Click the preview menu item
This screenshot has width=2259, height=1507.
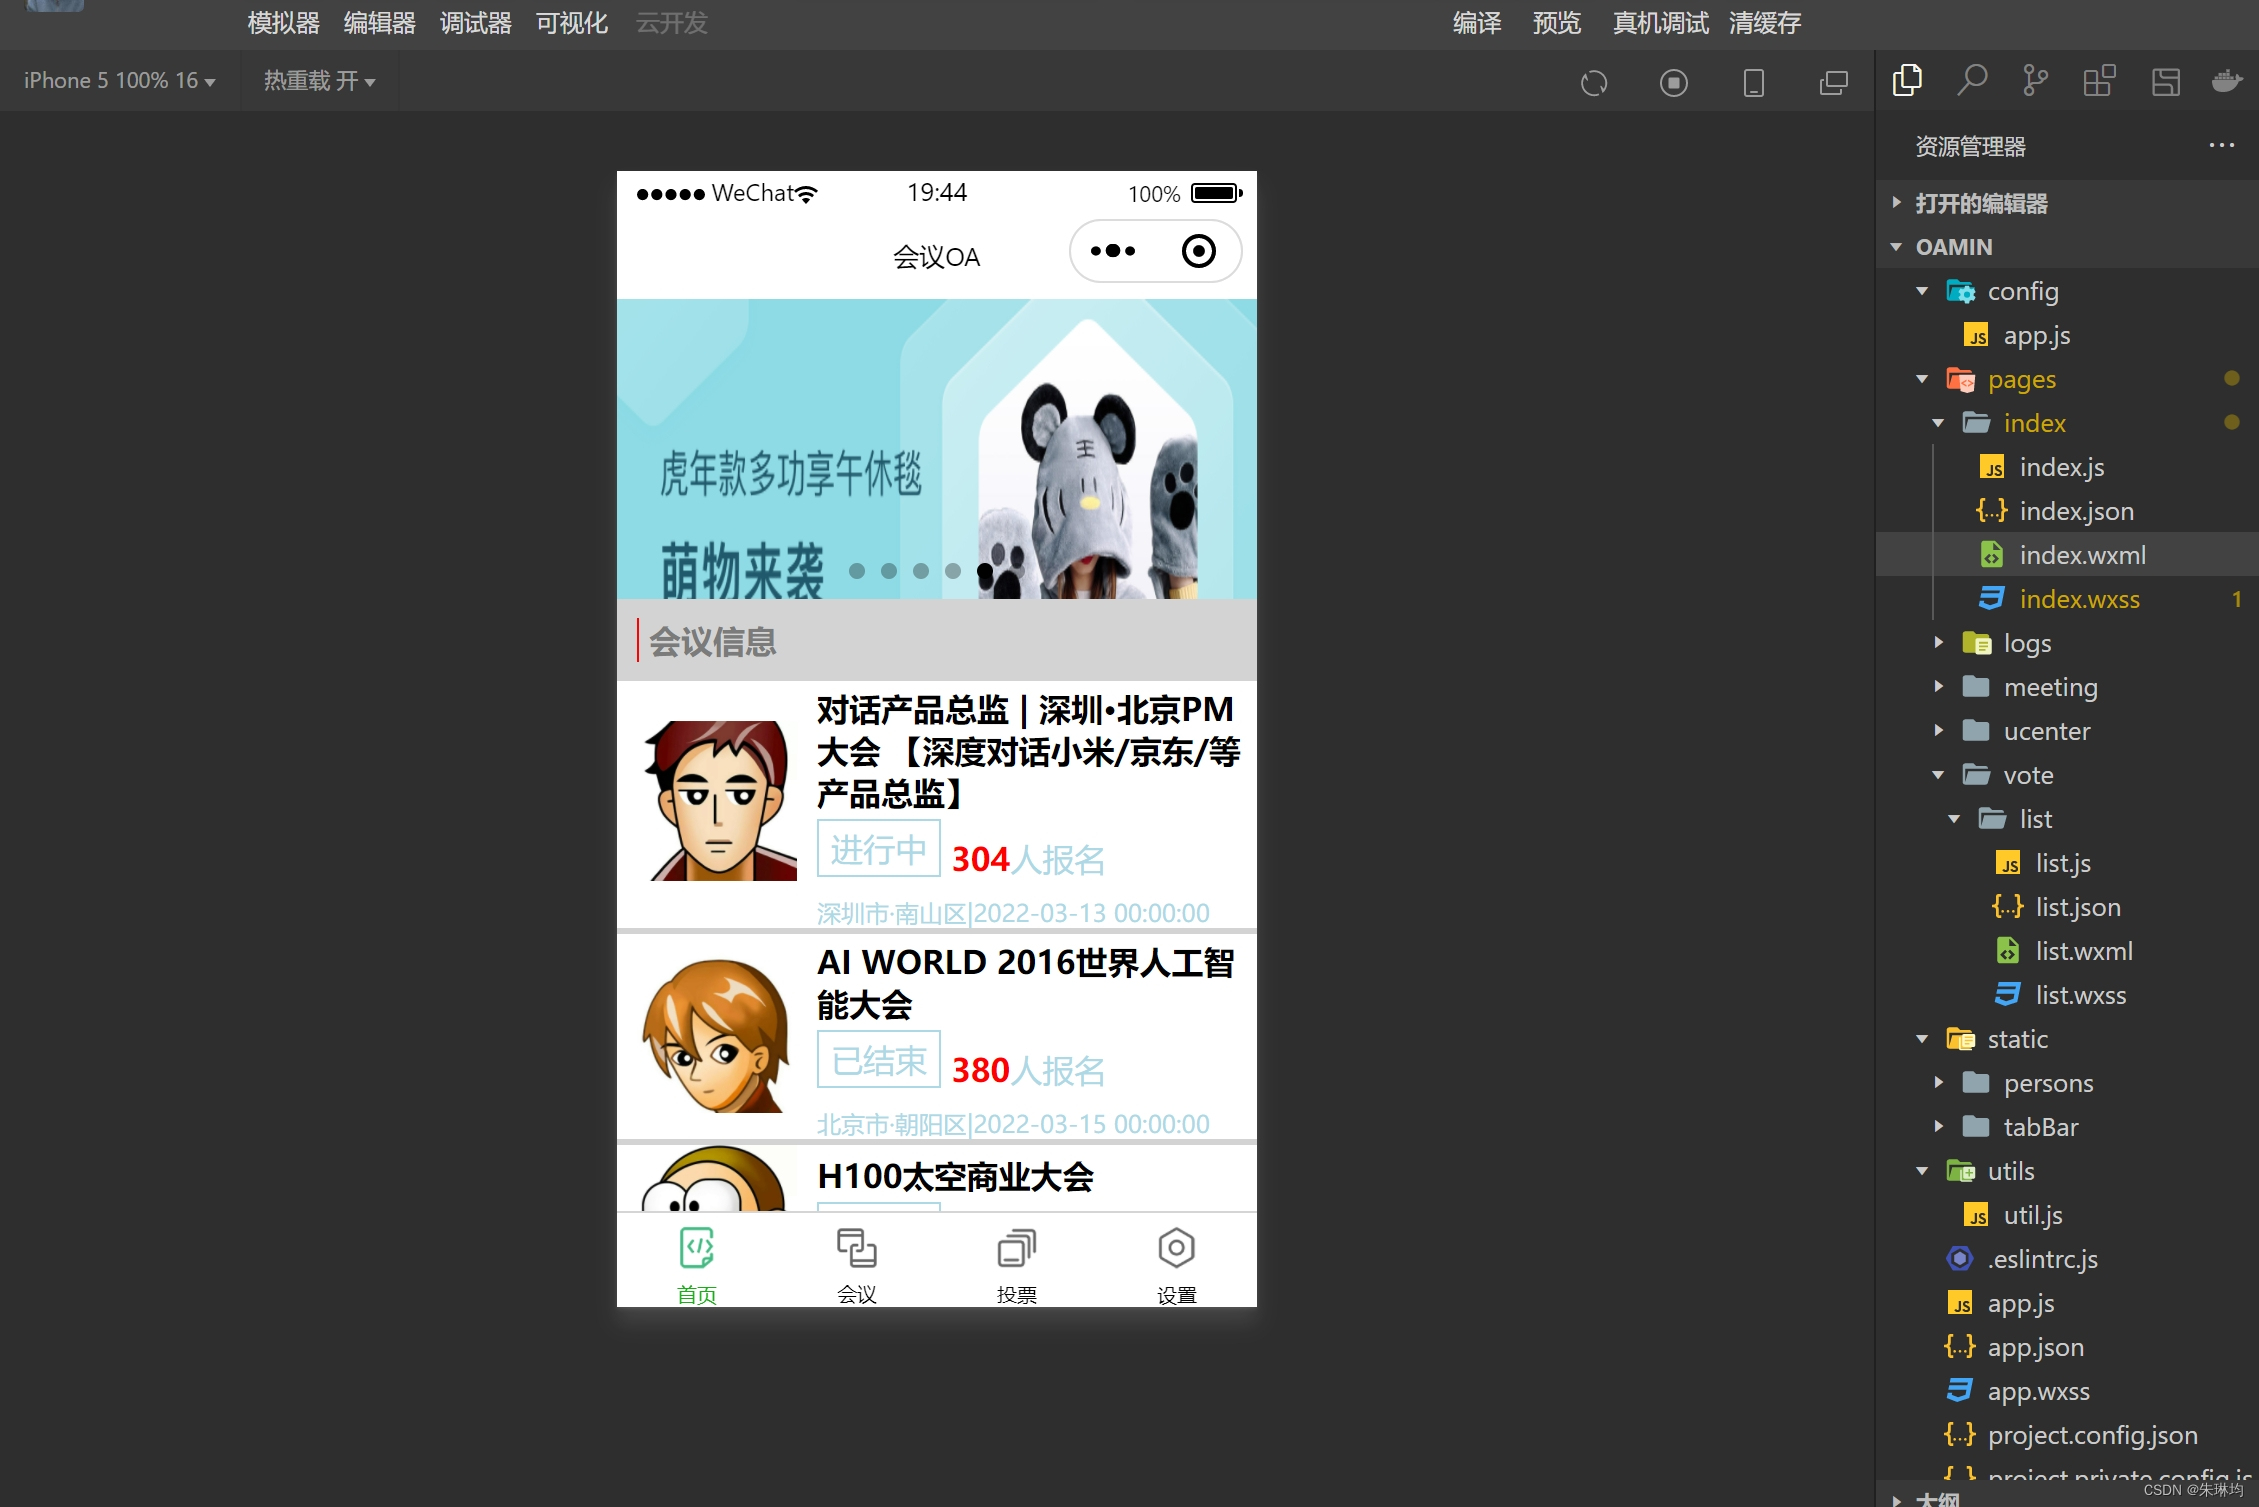point(1556,23)
